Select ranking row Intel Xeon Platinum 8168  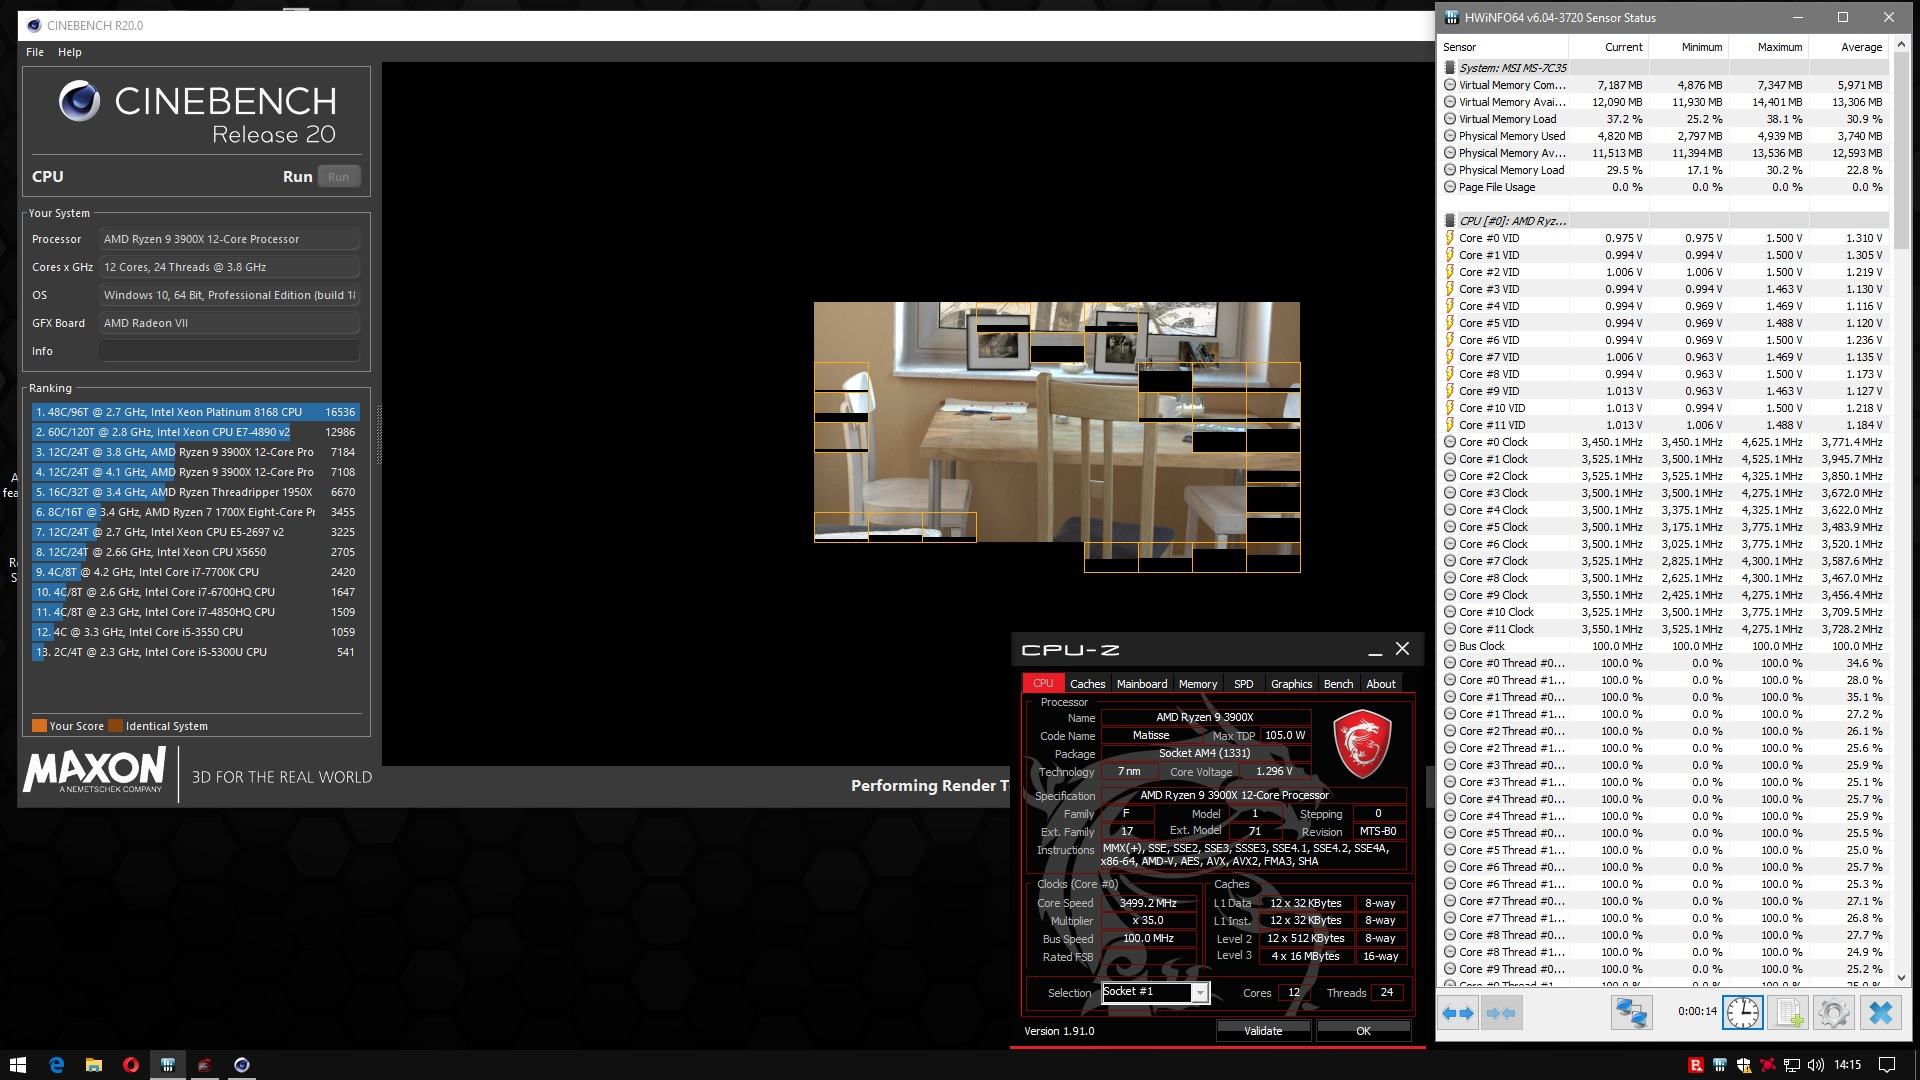tap(195, 412)
